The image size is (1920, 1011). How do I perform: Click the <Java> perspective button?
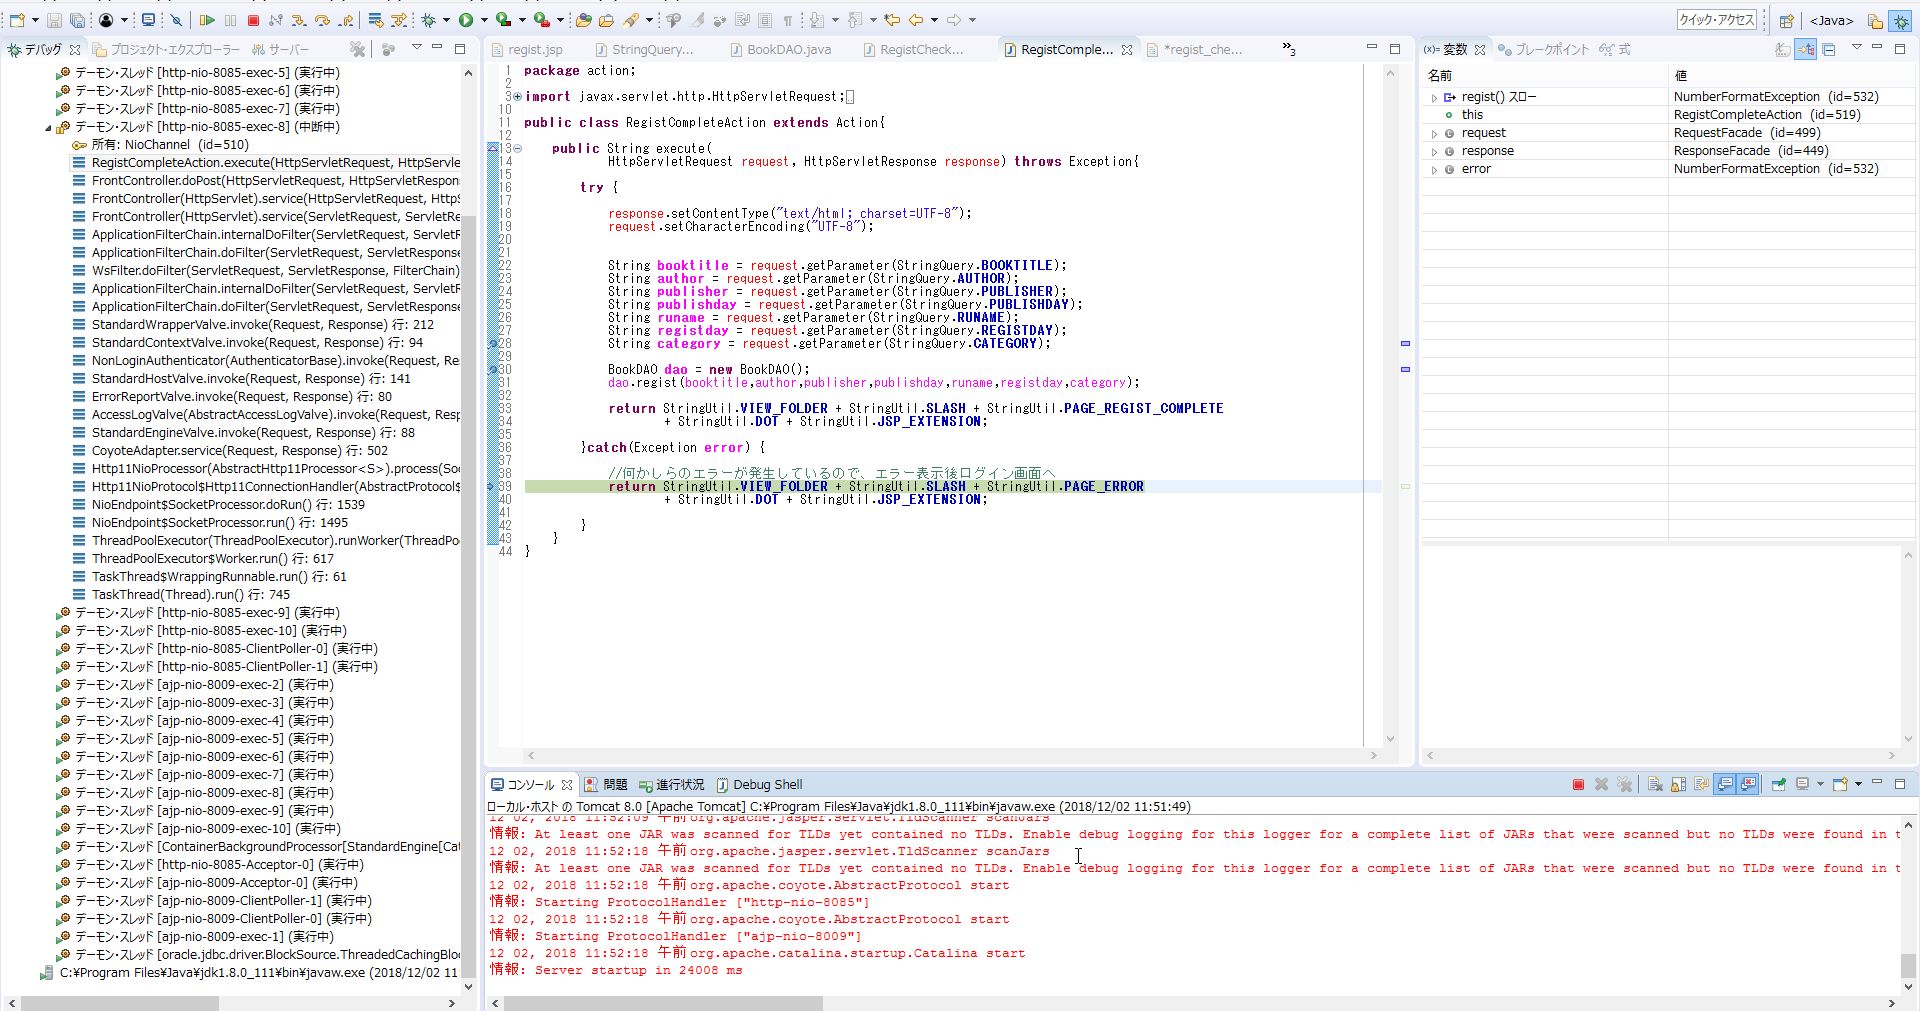[1830, 20]
